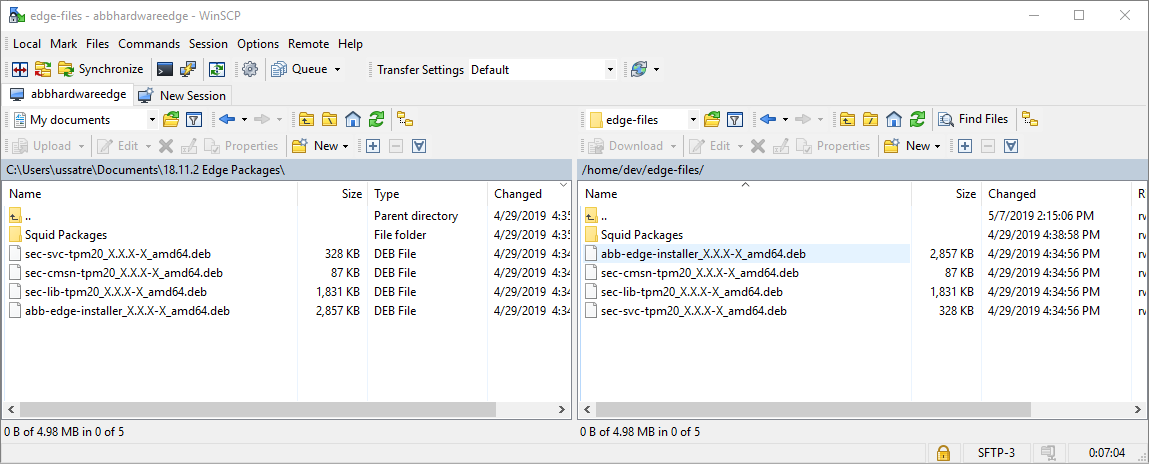Click the local Root Directory icon

click(x=330, y=119)
